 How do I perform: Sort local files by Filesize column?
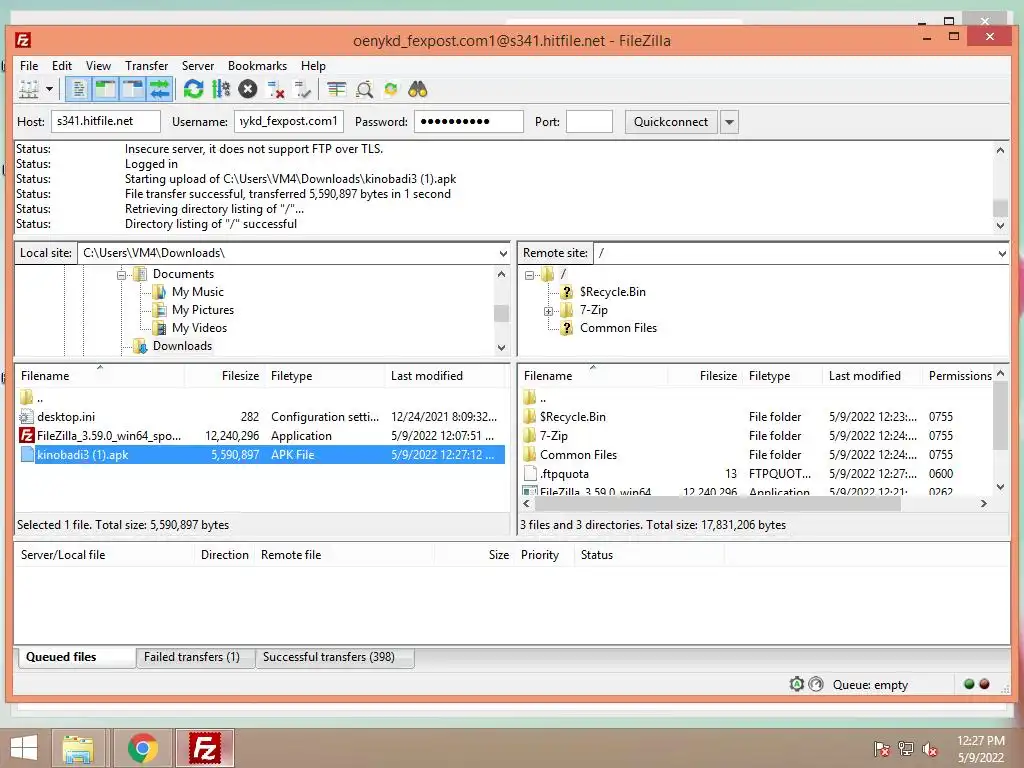coord(240,376)
